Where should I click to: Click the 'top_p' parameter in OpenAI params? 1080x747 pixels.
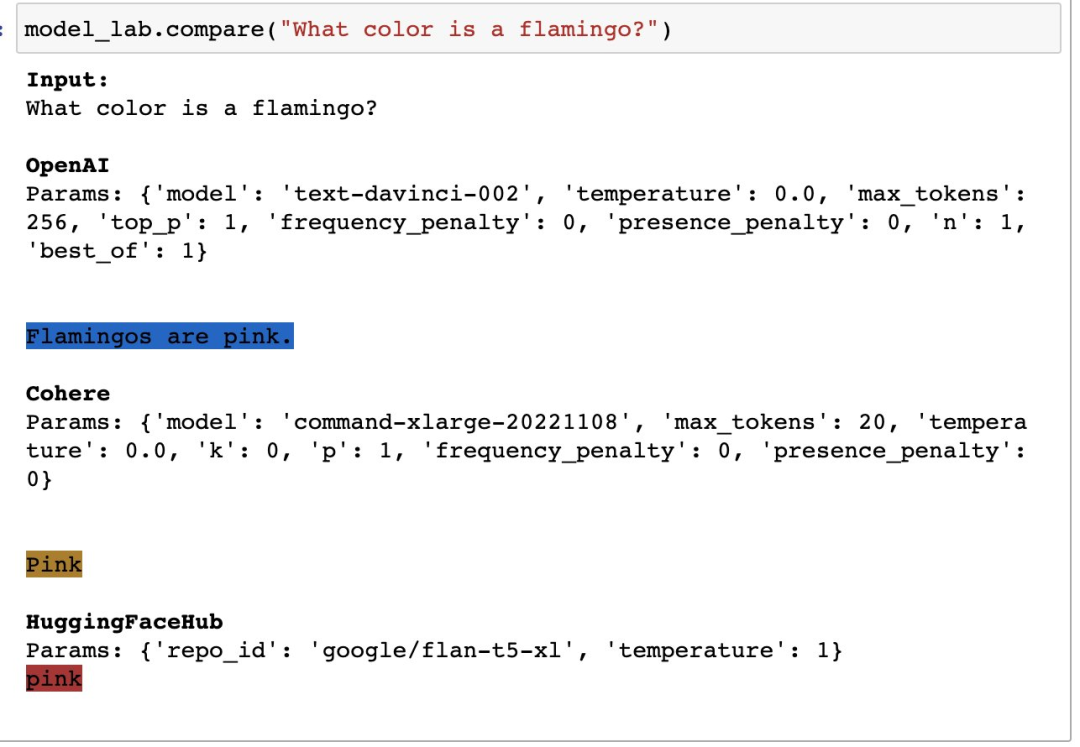coord(145,222)
